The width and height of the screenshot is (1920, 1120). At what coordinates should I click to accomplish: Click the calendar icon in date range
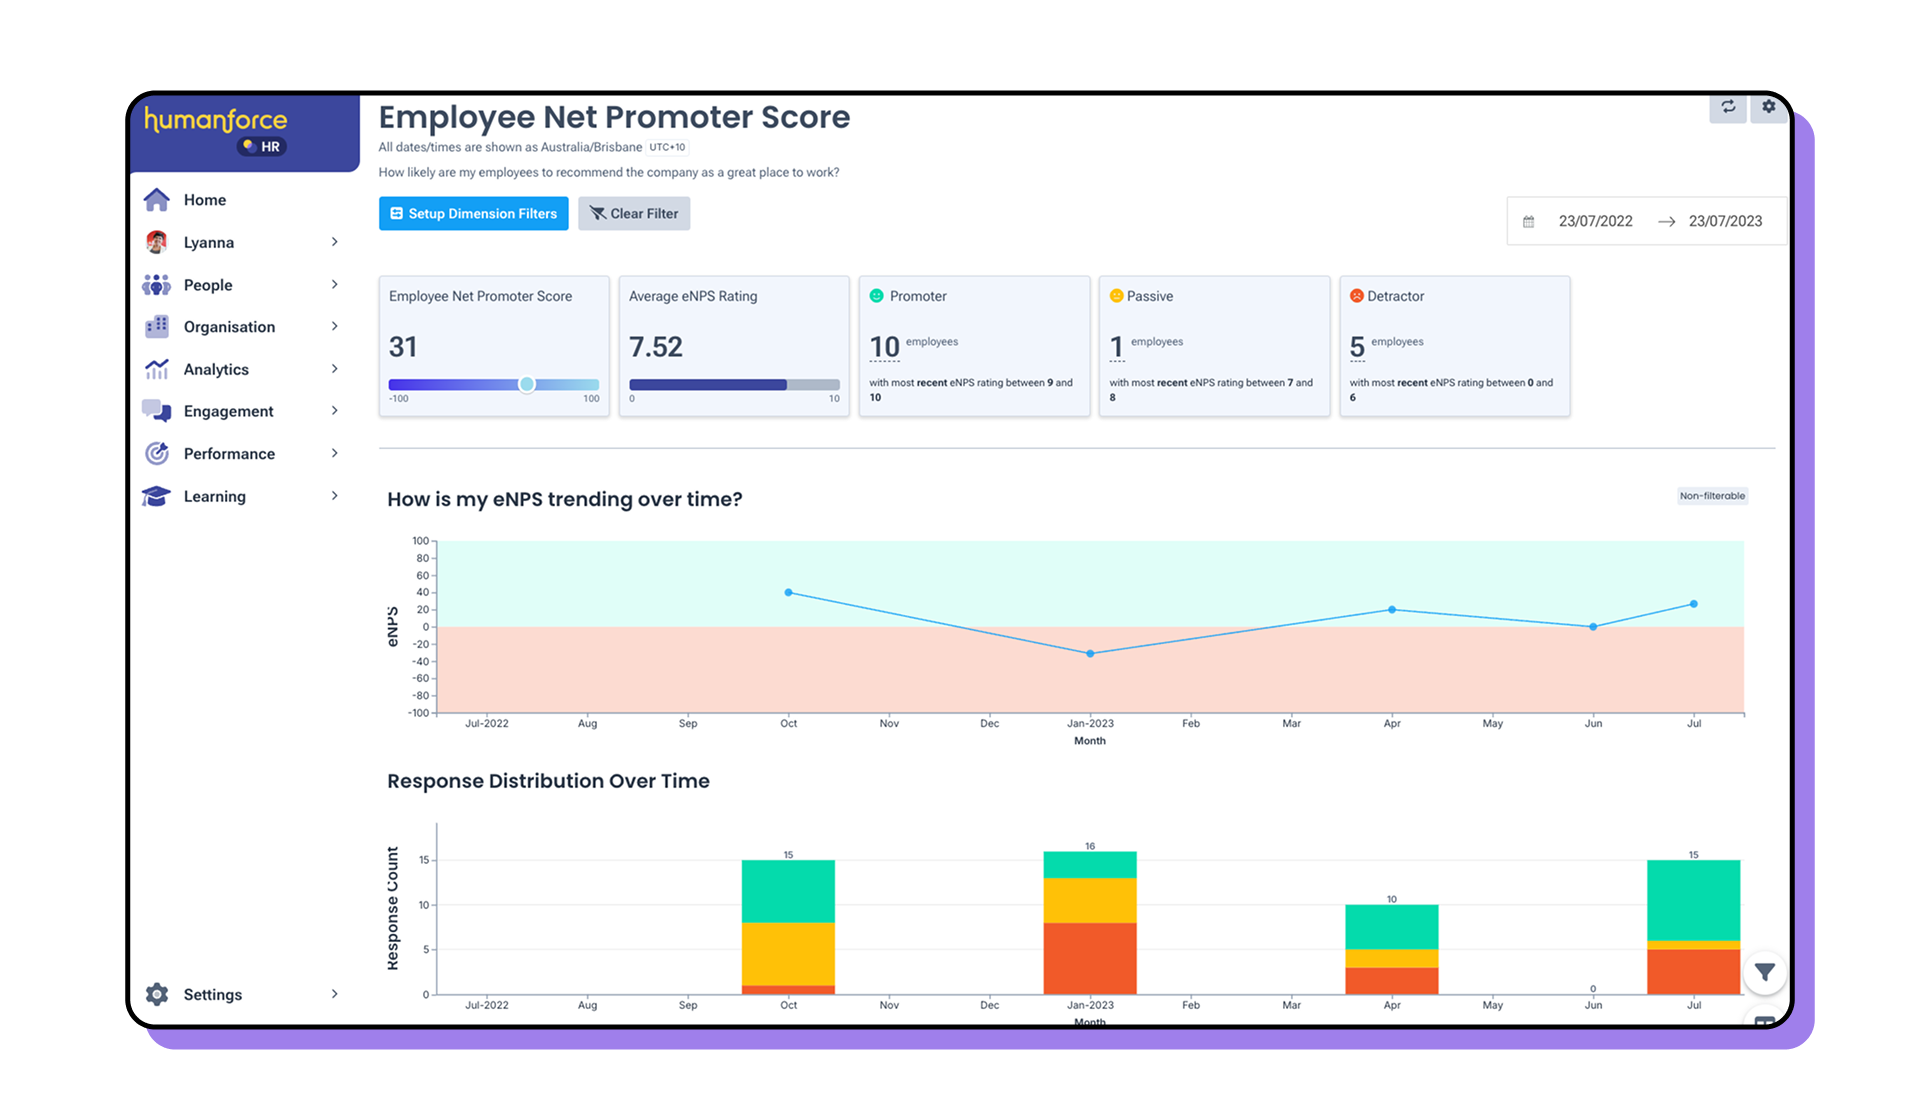pyautogui.click(x=1528, y=222)
